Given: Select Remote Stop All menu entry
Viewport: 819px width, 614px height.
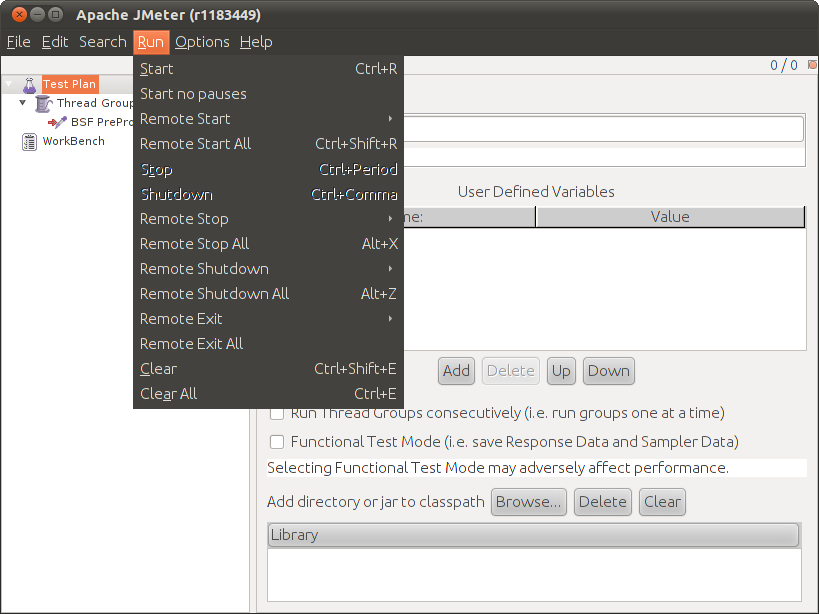Looking at the screenshot, I should 194,243.
